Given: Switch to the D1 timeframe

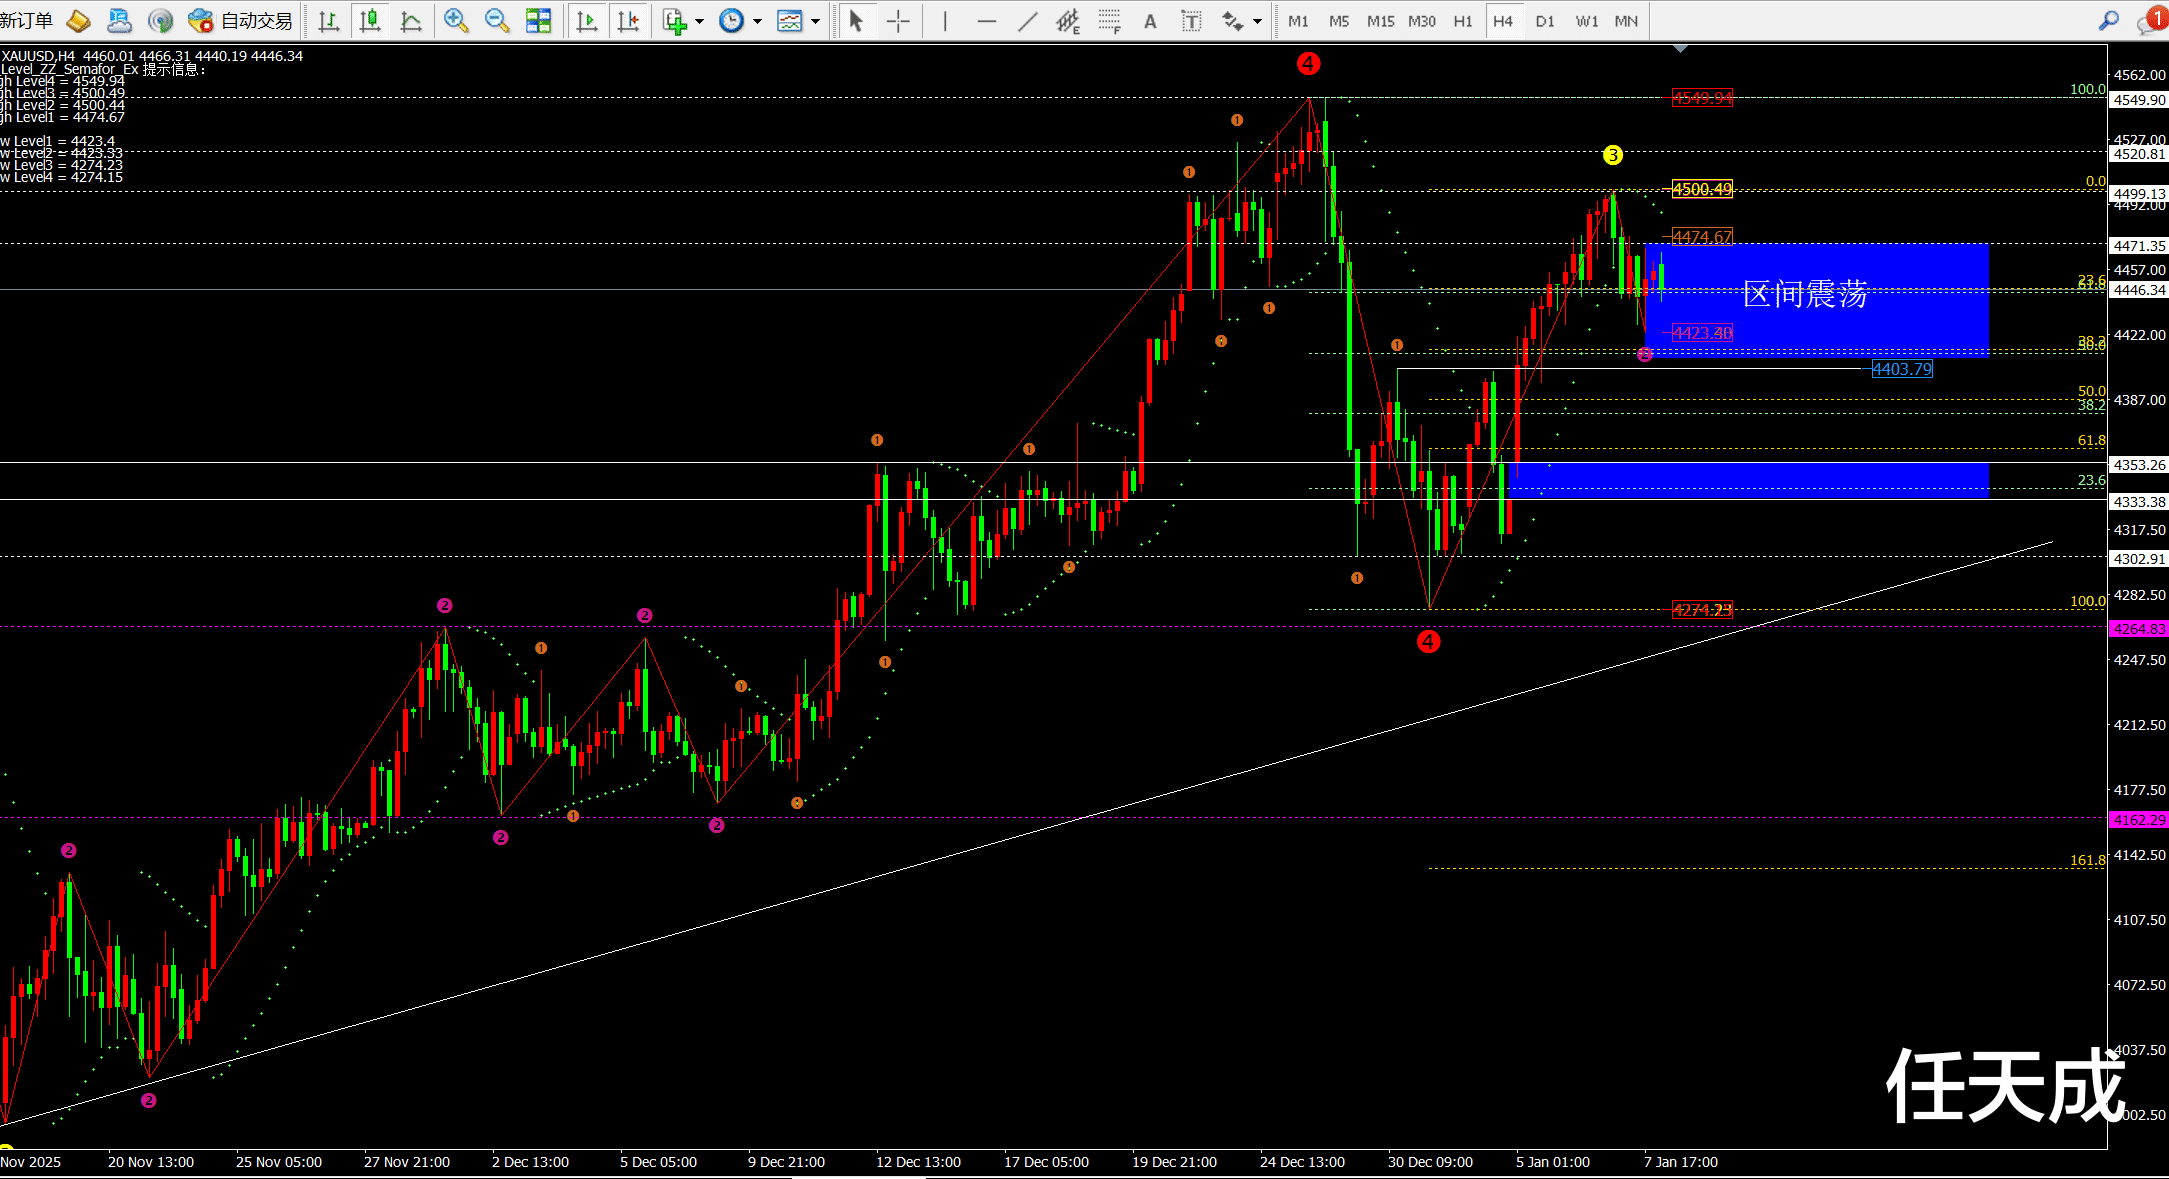Looking at the screenshot, I should (x=1545, y=21).
